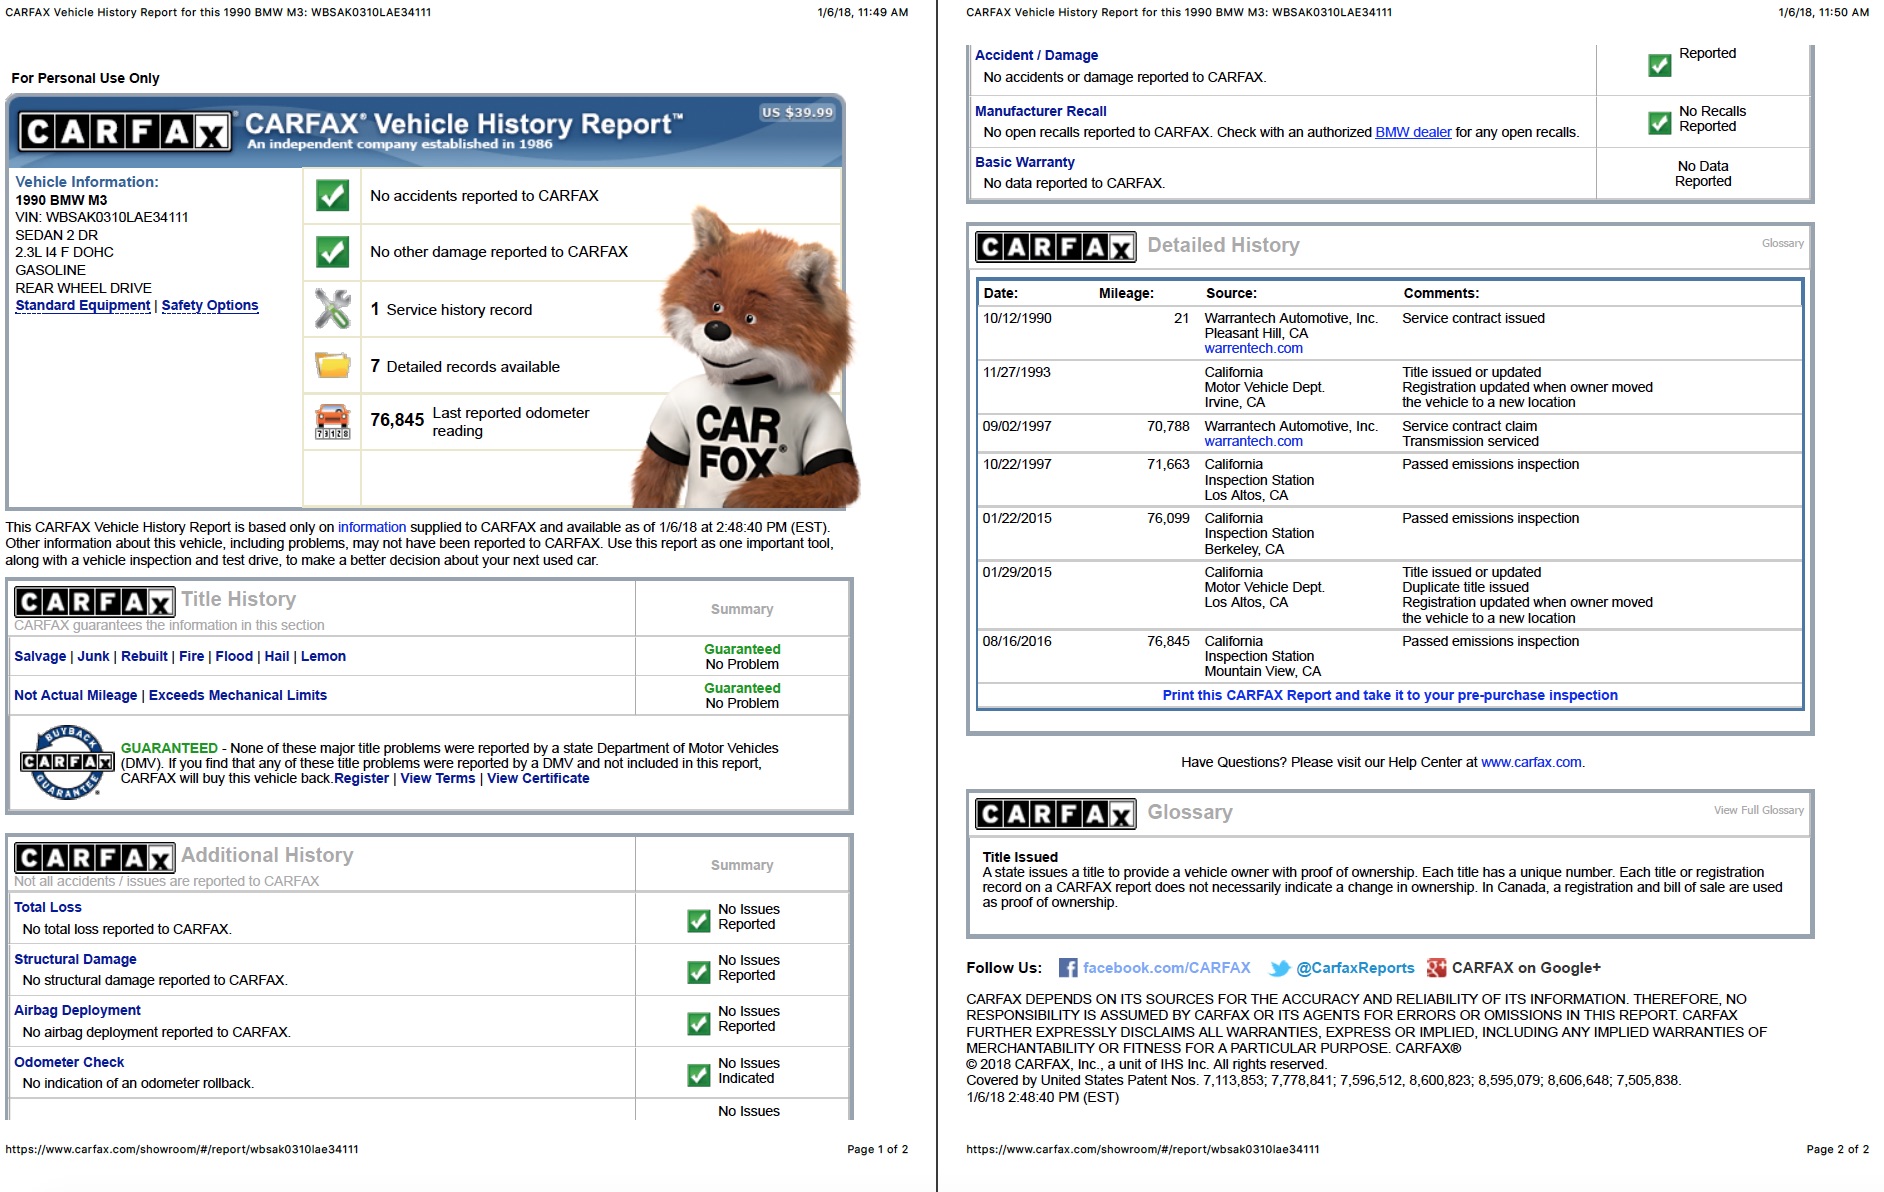Click the CARFAX logo beside Title History
The width and height of the screenshot is (1884, 1192).
coord(95,602)
